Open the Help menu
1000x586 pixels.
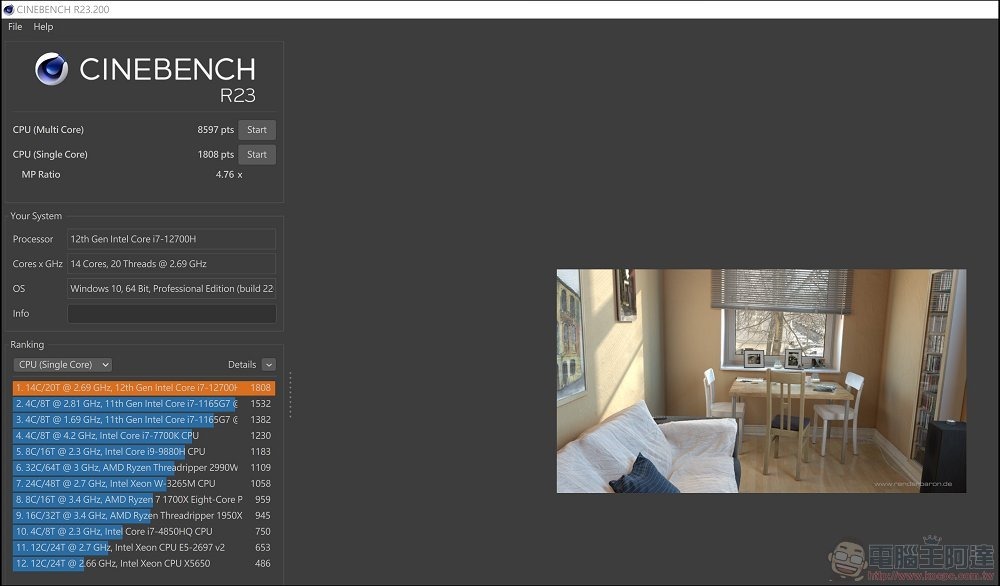tap(43, 27)
